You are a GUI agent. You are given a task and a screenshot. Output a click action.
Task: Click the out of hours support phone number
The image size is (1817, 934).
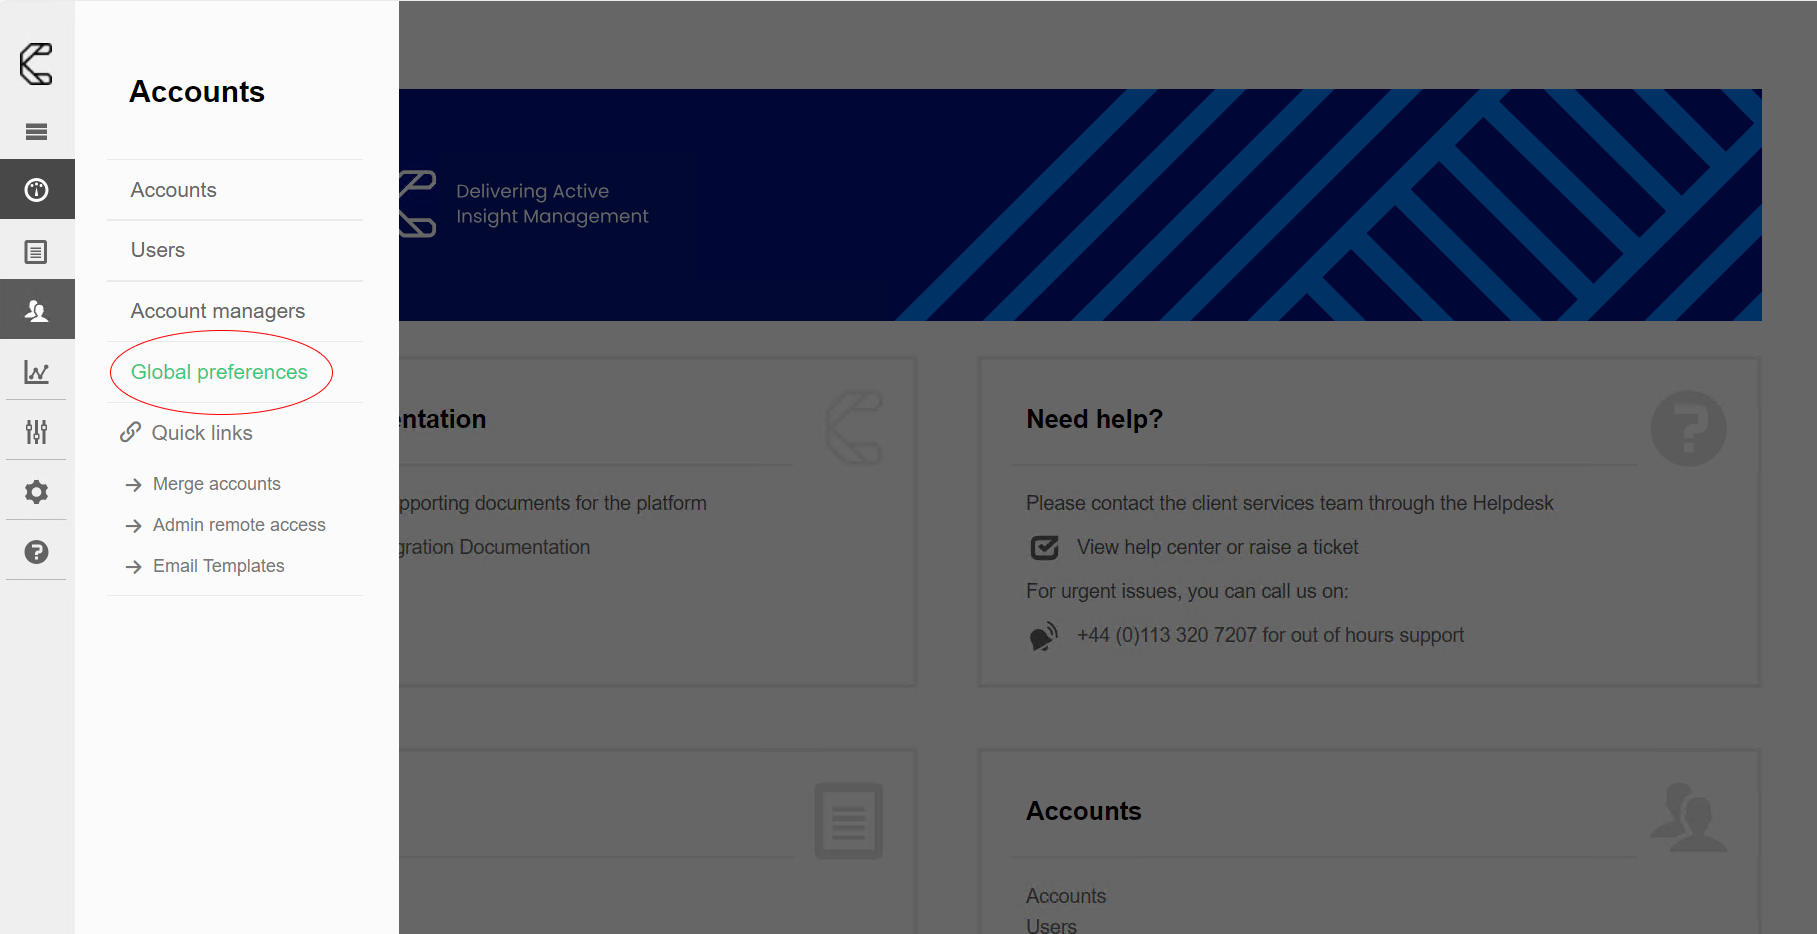point(1269,635)
